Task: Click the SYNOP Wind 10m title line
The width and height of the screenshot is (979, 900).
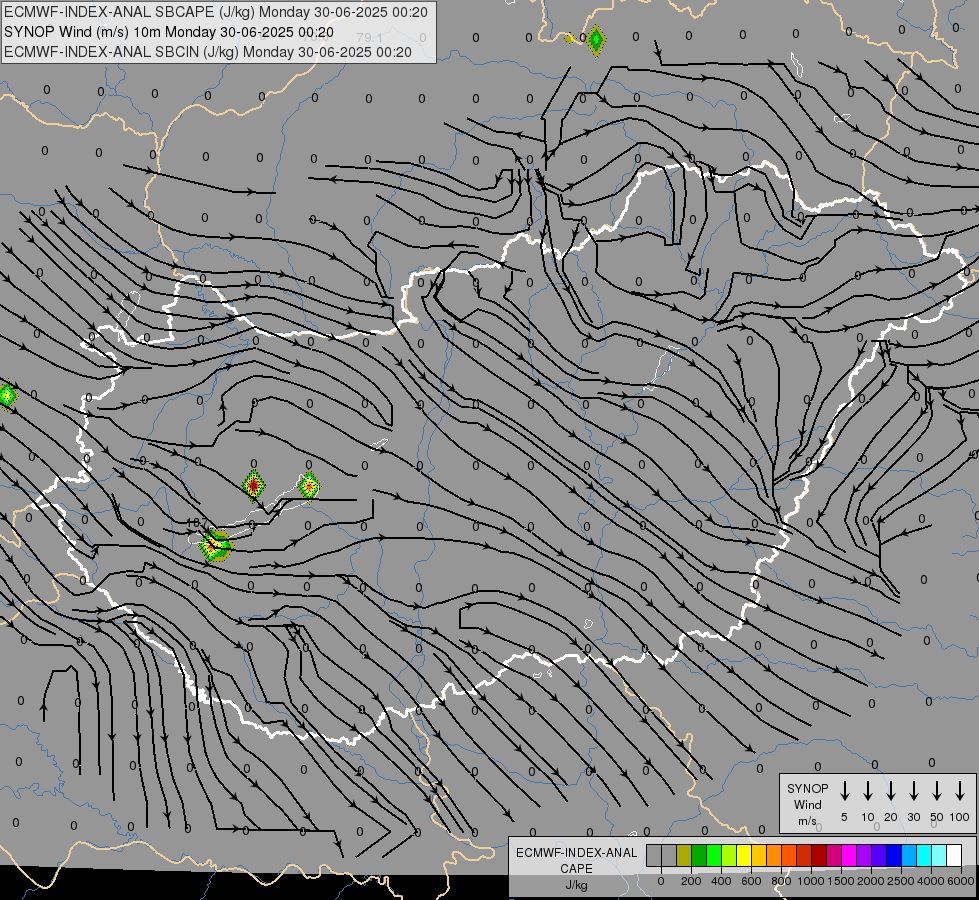Action: [169, 32]
